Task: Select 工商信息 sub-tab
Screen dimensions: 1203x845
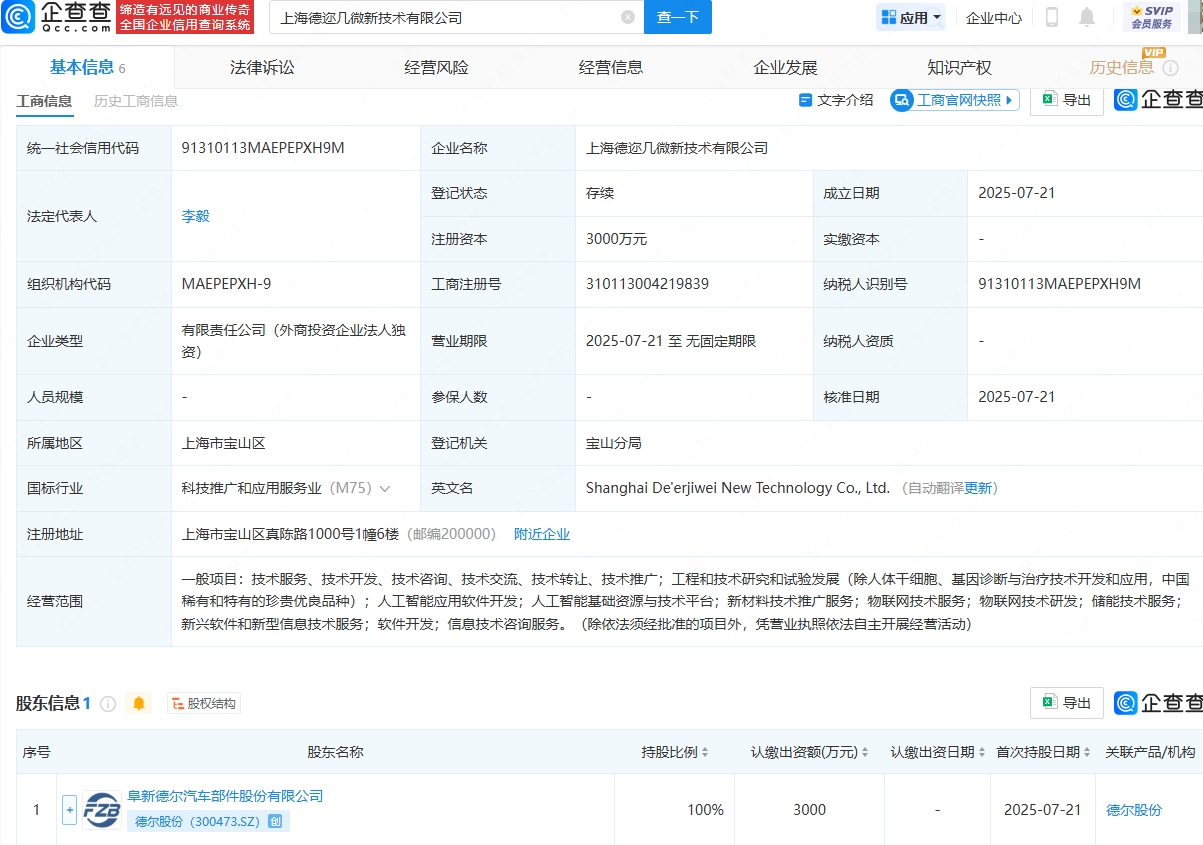Action: tap(44, 101)
